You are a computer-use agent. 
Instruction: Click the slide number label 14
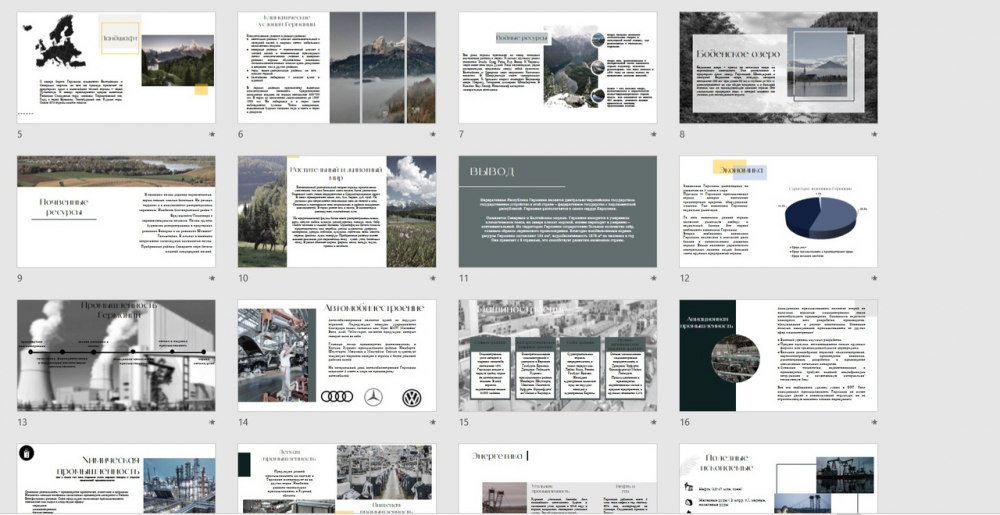tap(243, 423)
